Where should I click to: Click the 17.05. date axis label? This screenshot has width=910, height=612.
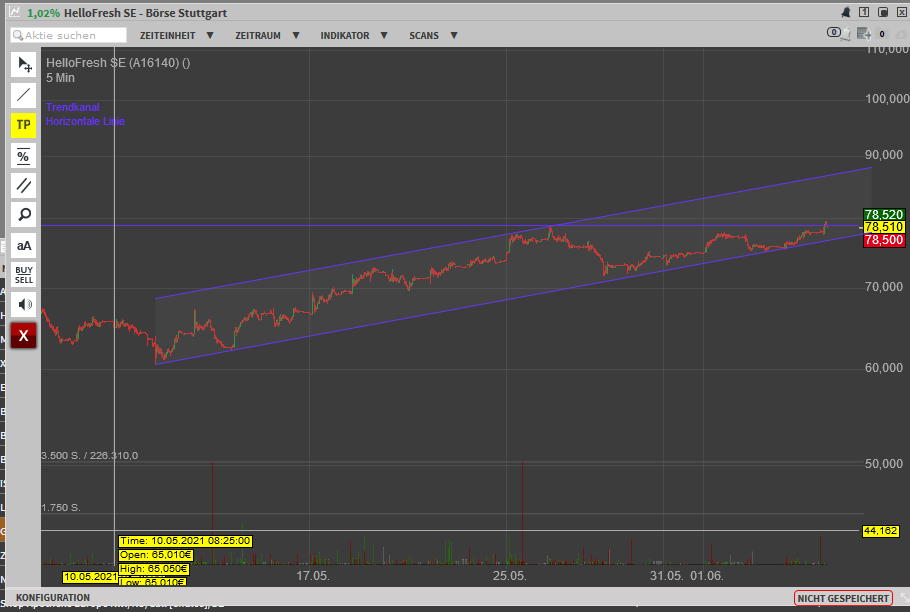click(313, 576)
